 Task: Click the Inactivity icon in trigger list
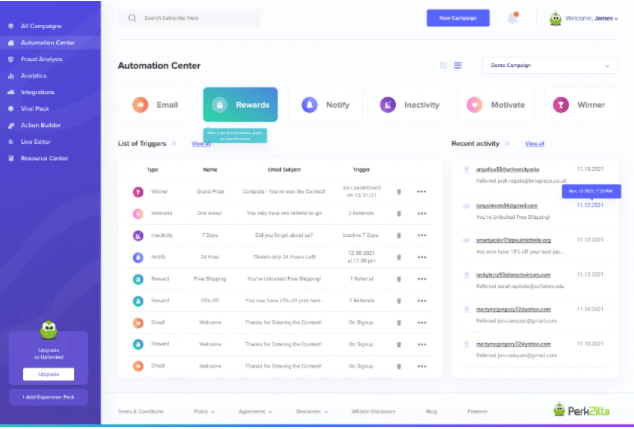click(x=138, y=235)
